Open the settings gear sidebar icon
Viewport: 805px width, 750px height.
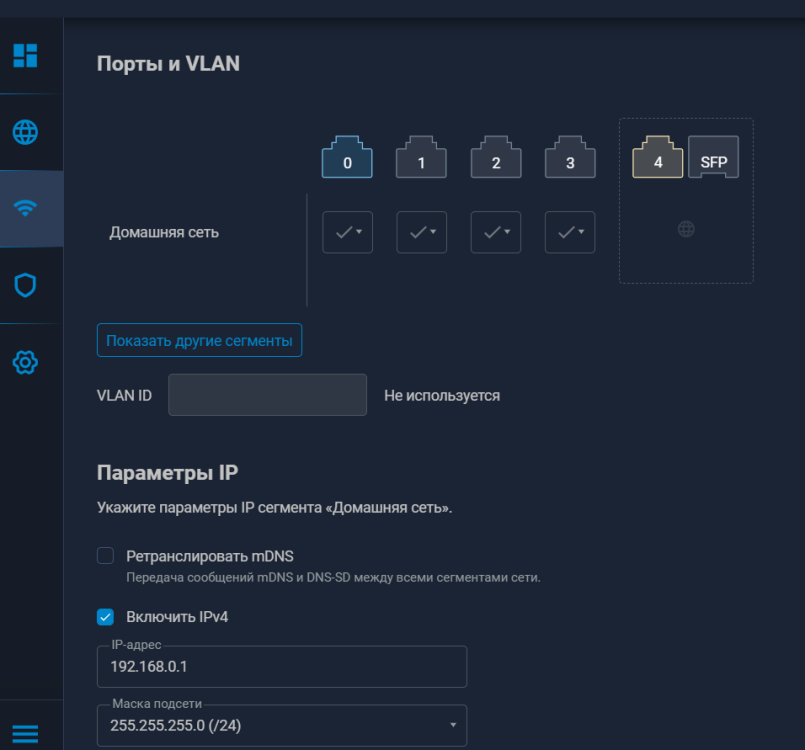pos(25,362)
